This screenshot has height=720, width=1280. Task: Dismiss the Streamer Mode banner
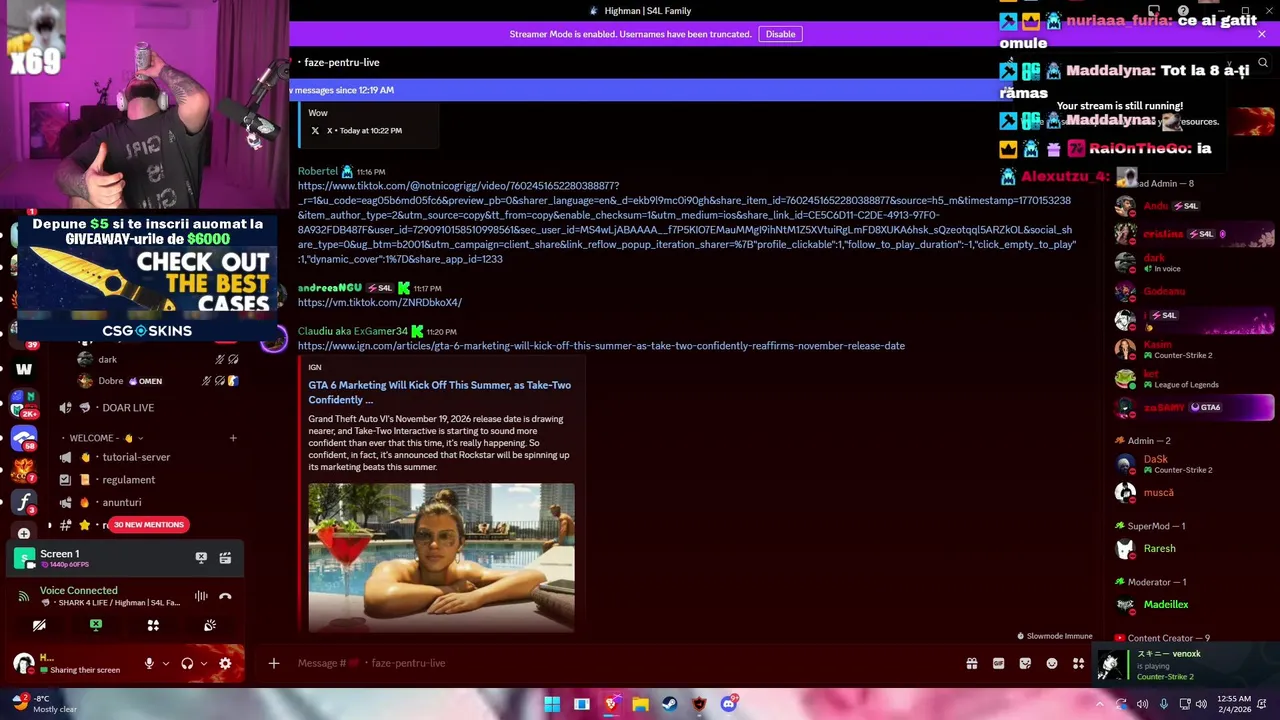[1262, 34]
